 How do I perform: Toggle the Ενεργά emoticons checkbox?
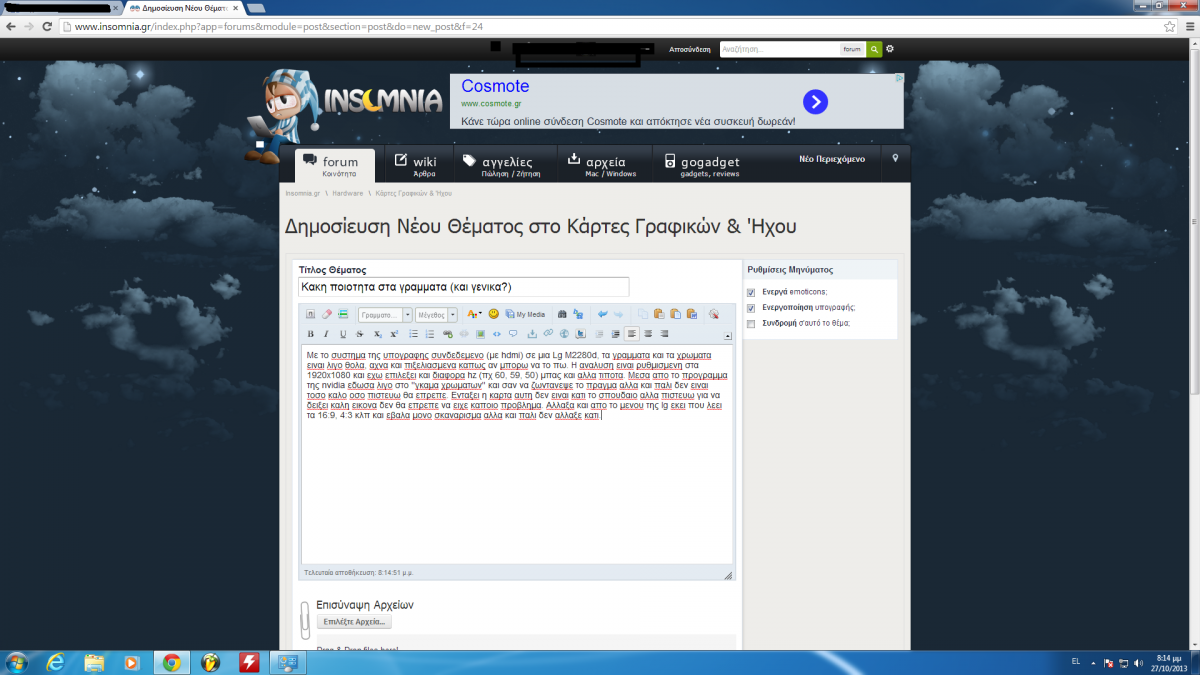(x=751, y=292)
